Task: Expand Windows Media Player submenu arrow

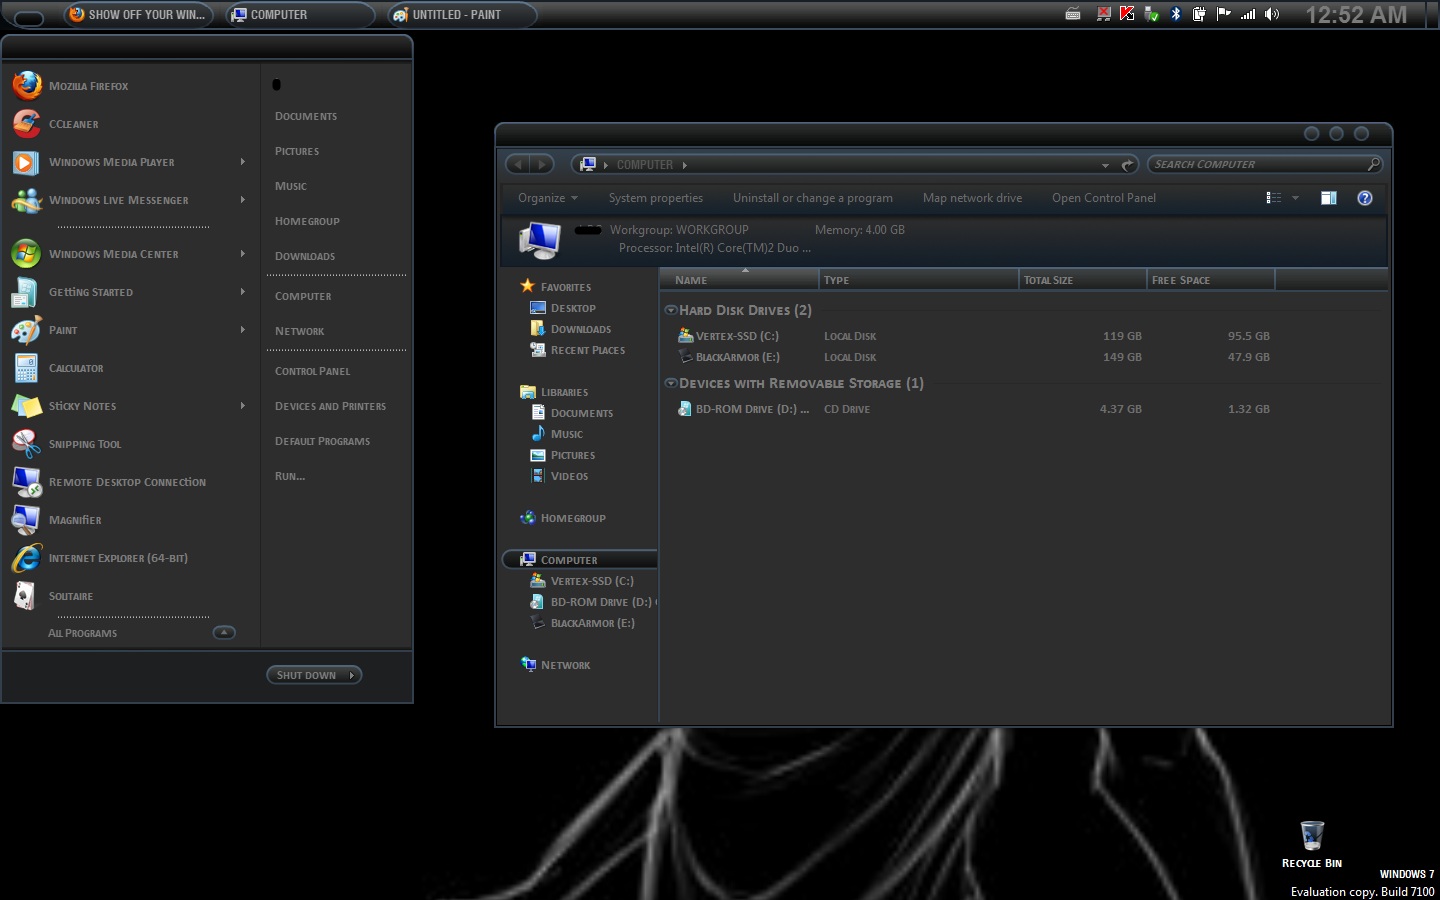Action: click(x=243, y=162)
